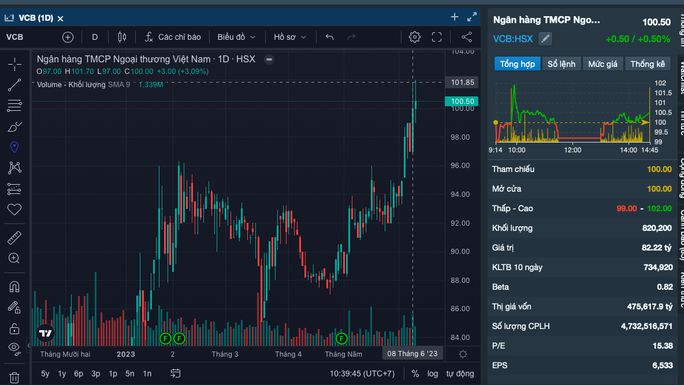
Task: Open the candlestick chart style selector
Action: click(122, 37)
